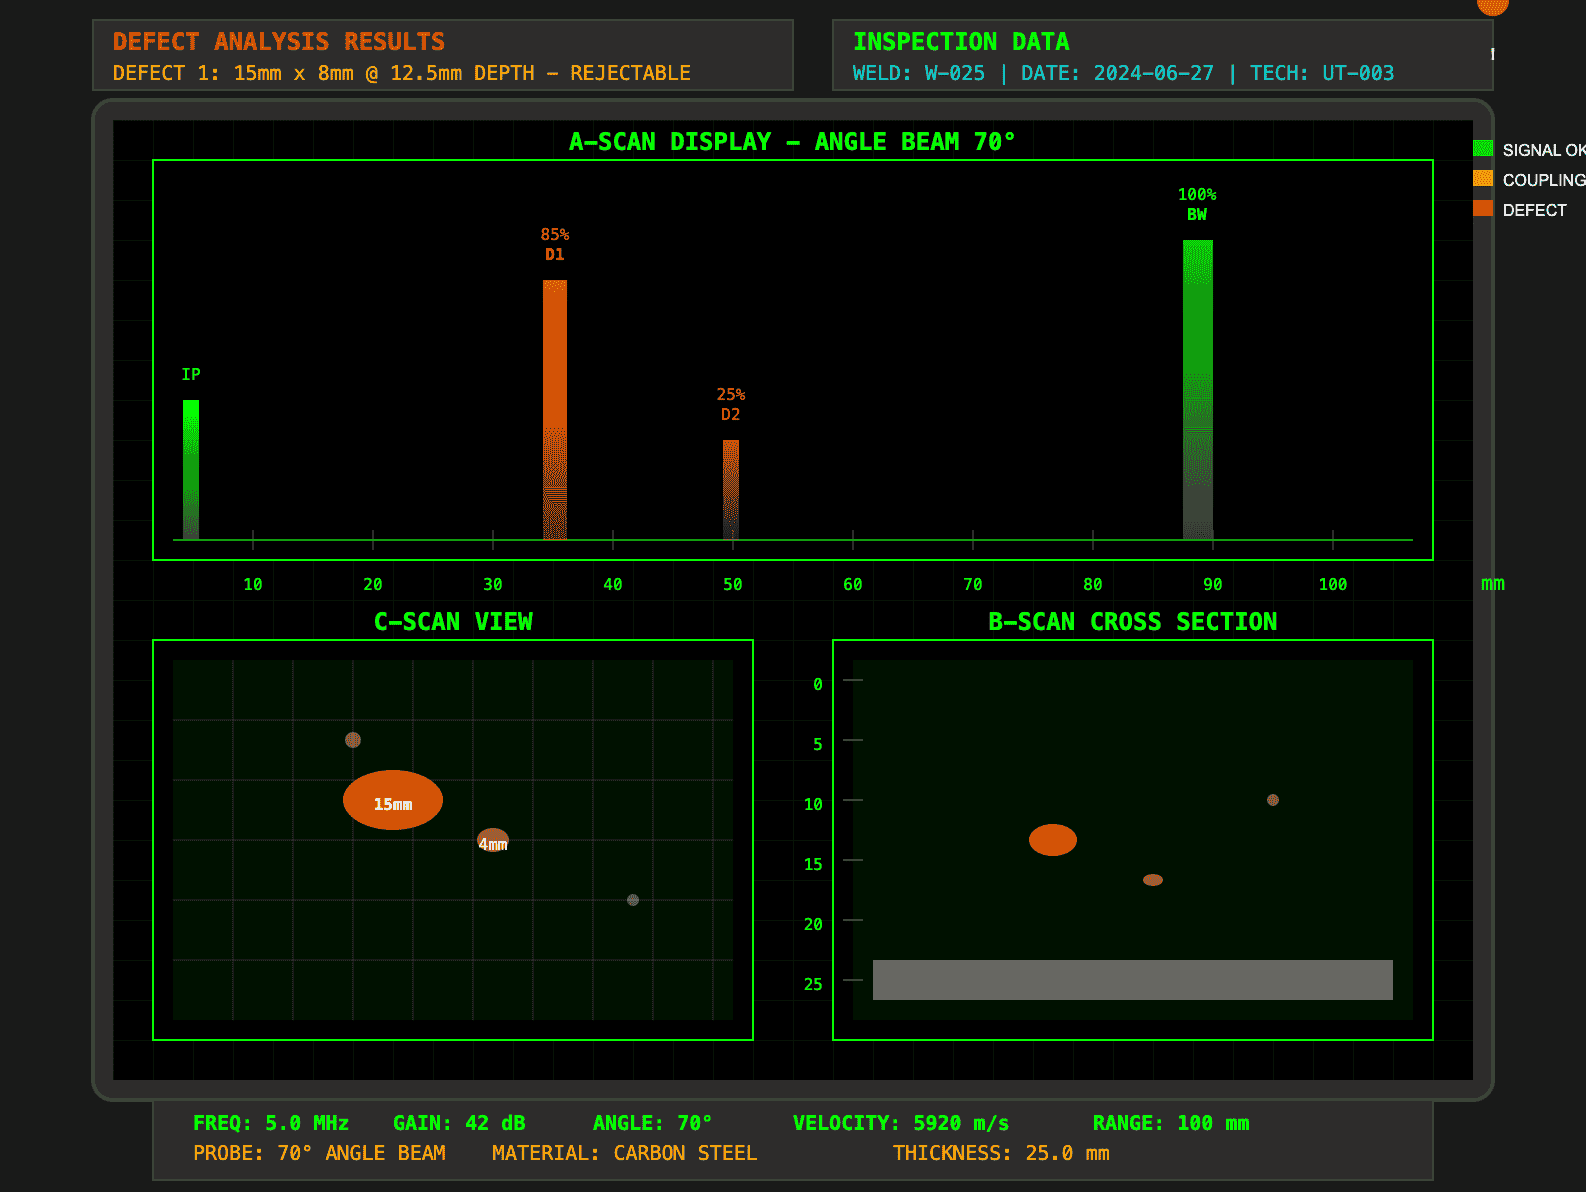1586x1192 pixels.
Task: Click the 15 depth label on B-scan axis
Action: pos(813,864)
